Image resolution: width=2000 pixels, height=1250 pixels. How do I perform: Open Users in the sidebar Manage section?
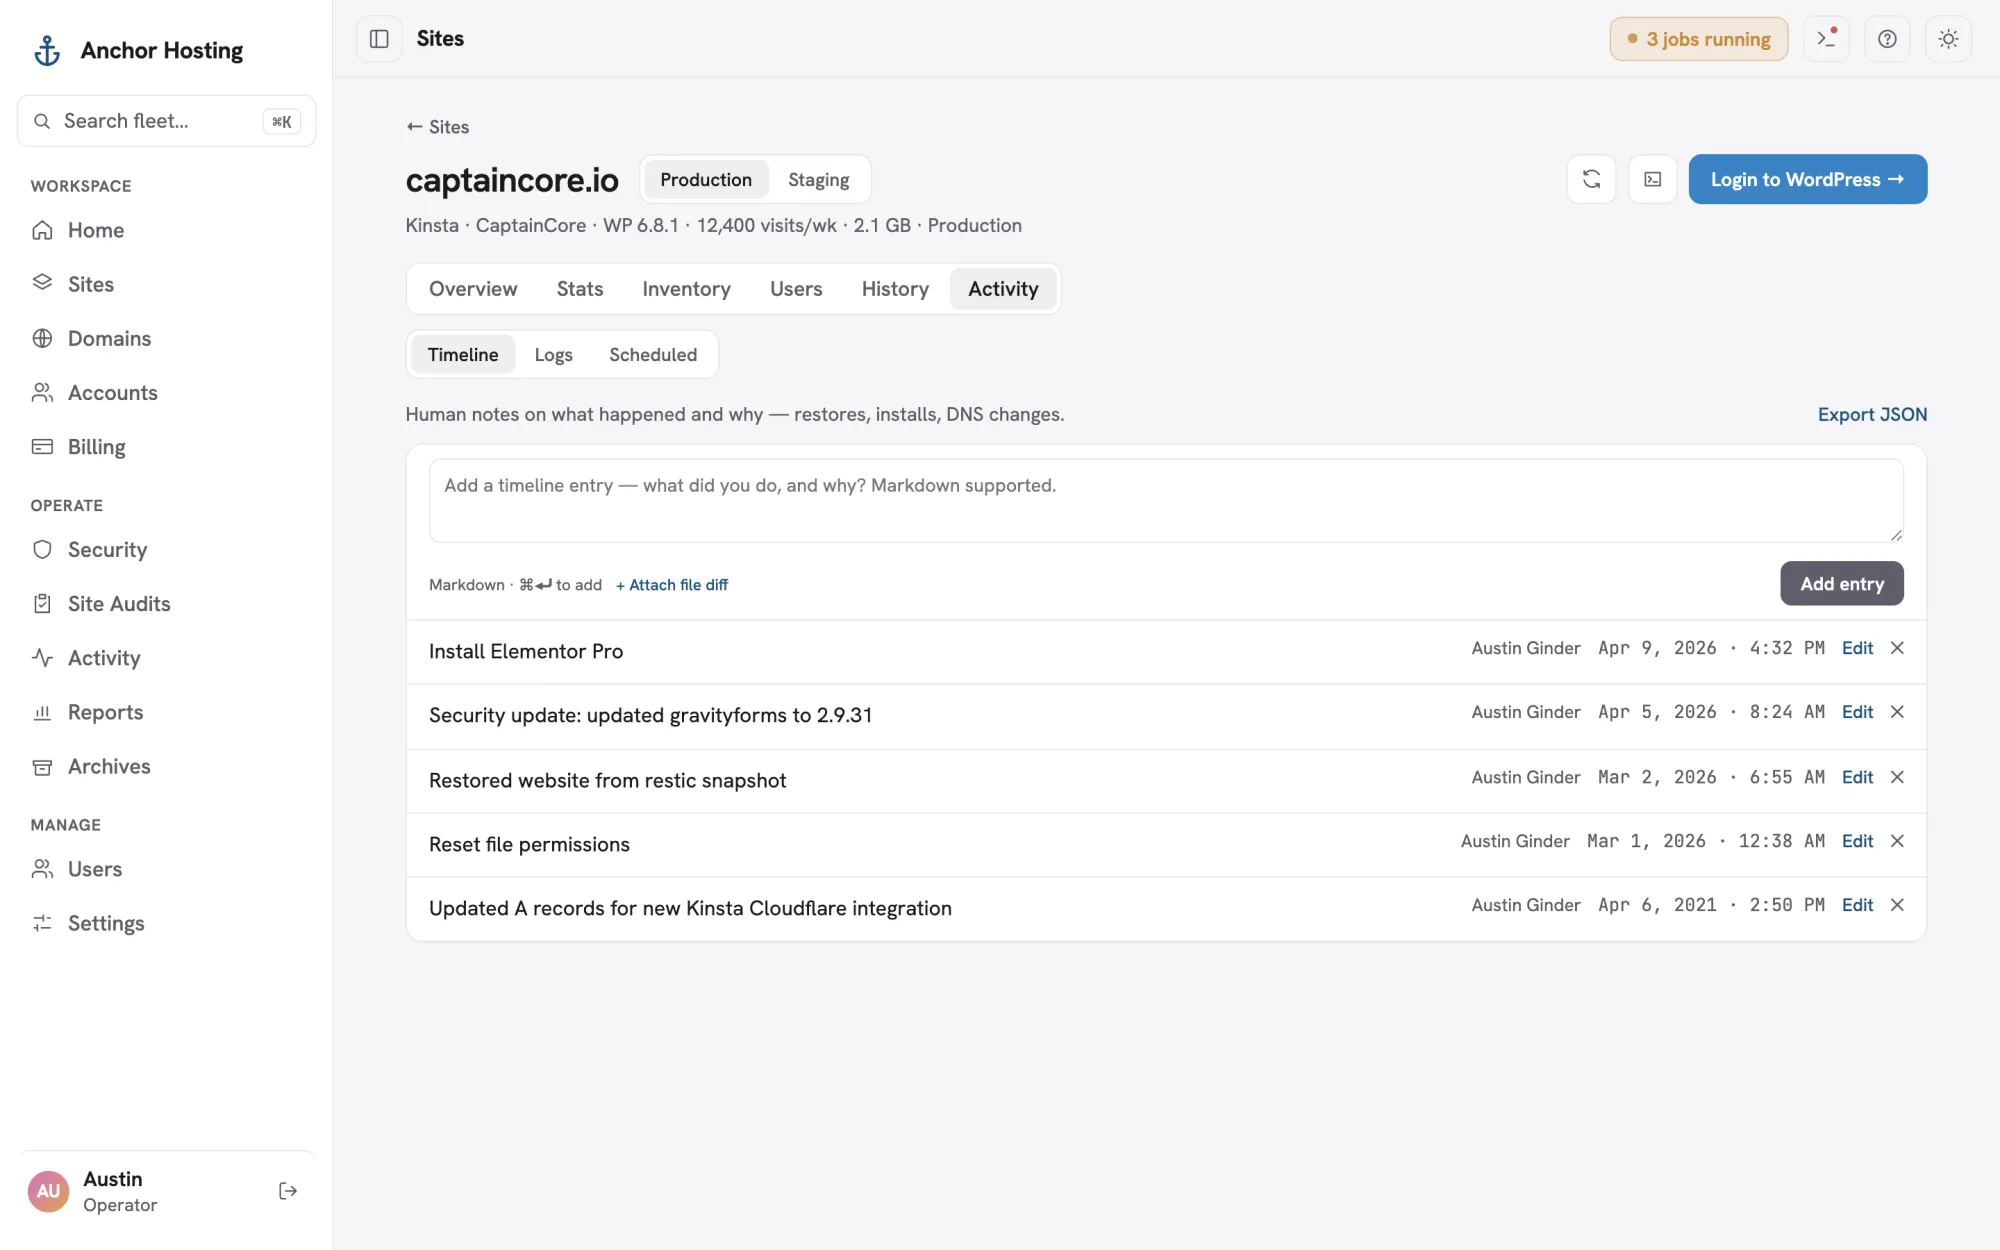coord(166,869)
